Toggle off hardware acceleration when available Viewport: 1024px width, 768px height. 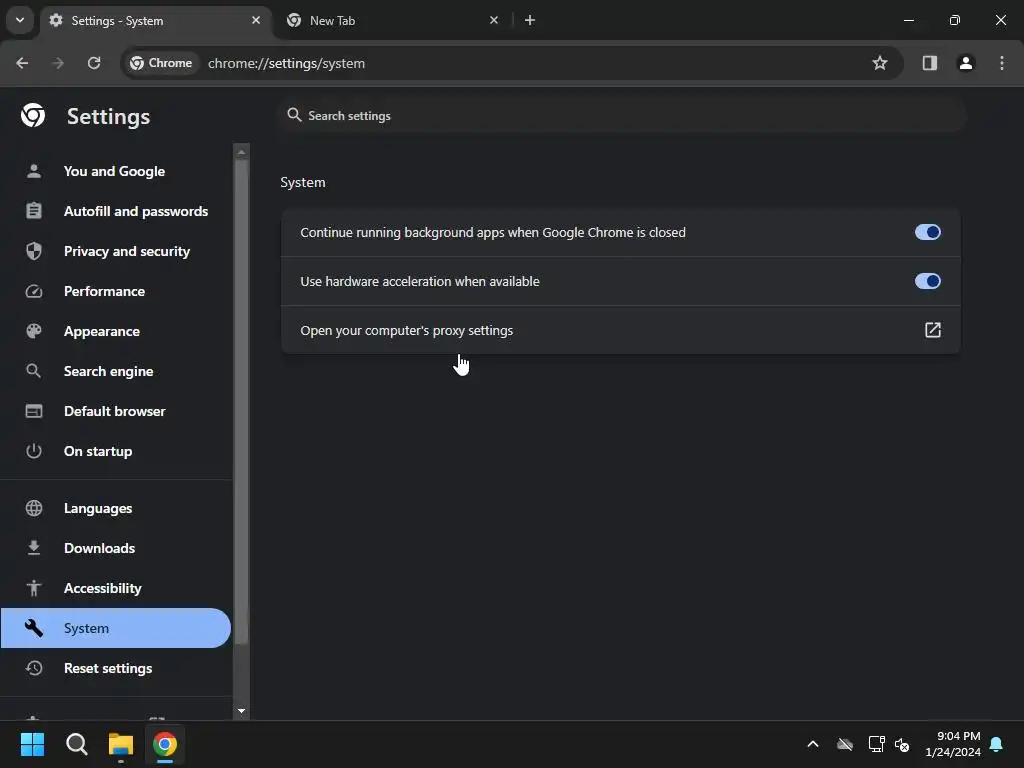pyautogui.click(x=927, y=281)
